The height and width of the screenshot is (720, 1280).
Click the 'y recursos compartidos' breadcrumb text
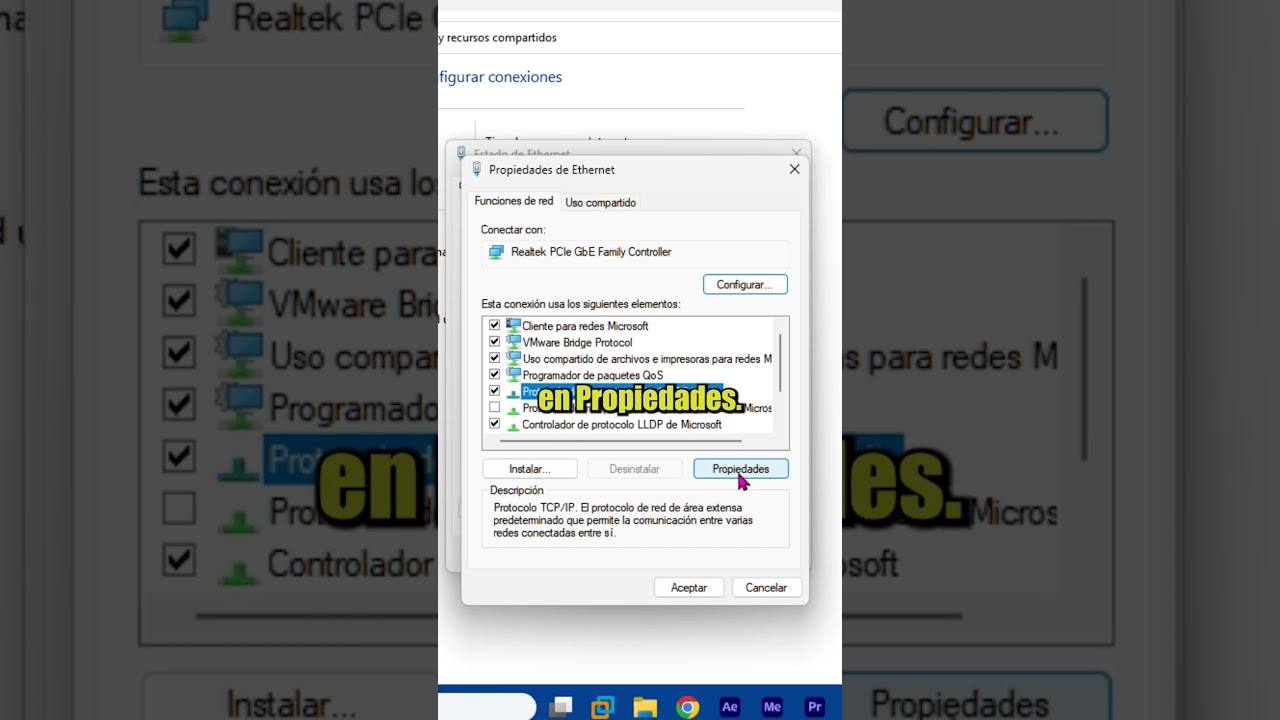pyautogui.click(x=498, y=38)
